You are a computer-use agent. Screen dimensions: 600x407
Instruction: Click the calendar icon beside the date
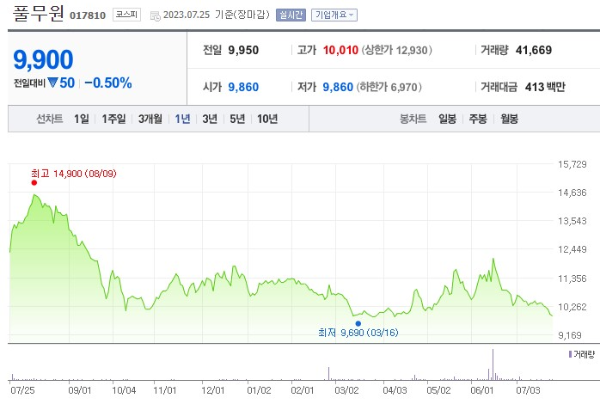(155, 16)
